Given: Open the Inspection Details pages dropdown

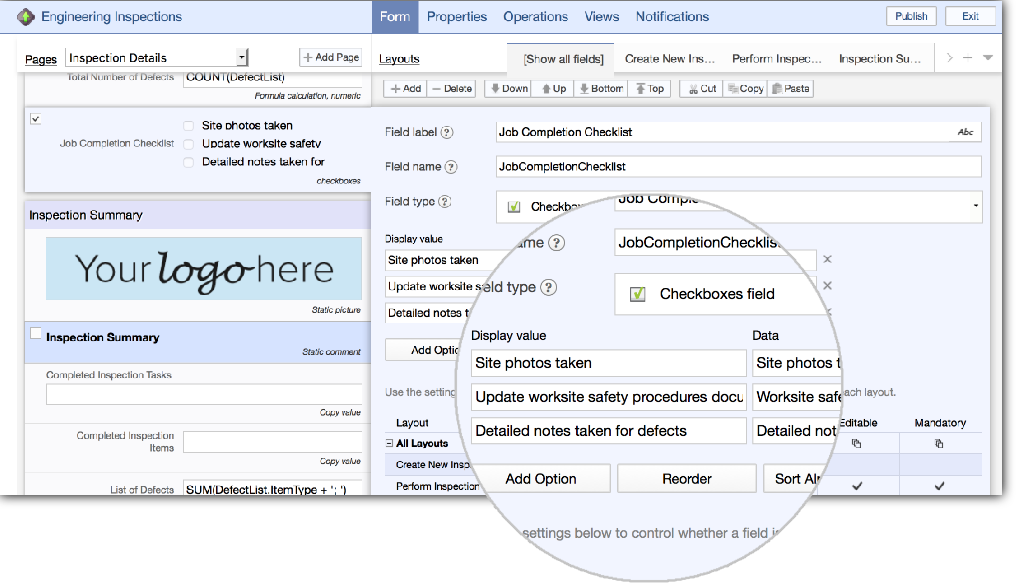Looking at the screenshot, I should pyautogui.click(x=157, y=58).
